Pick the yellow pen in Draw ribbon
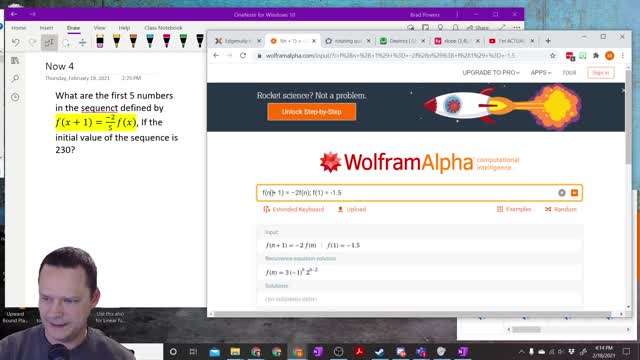The height and width of the screenshot is (360, 640). (x=116, y=41)
